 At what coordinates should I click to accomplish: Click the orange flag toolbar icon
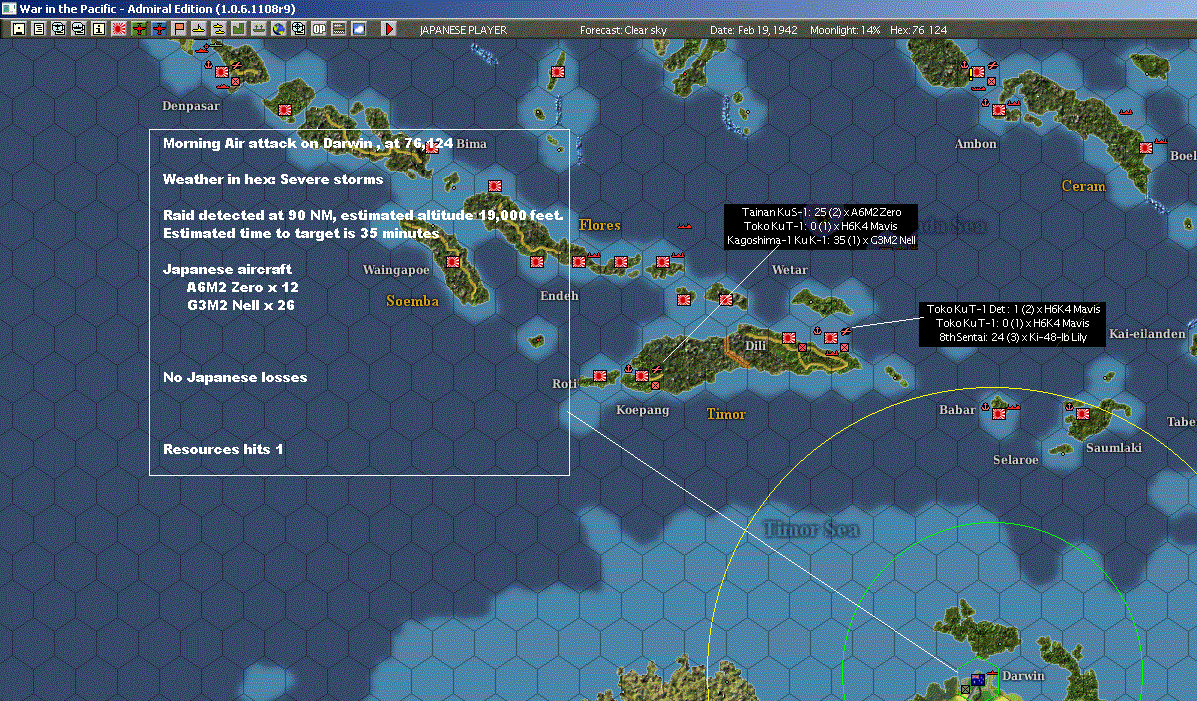(179, 29)
